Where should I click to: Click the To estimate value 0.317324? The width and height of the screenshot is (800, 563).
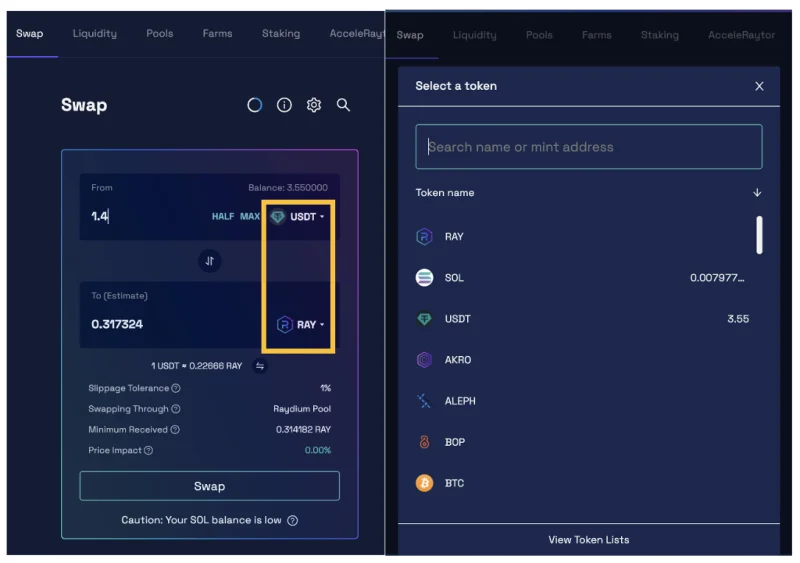[117, 325]
